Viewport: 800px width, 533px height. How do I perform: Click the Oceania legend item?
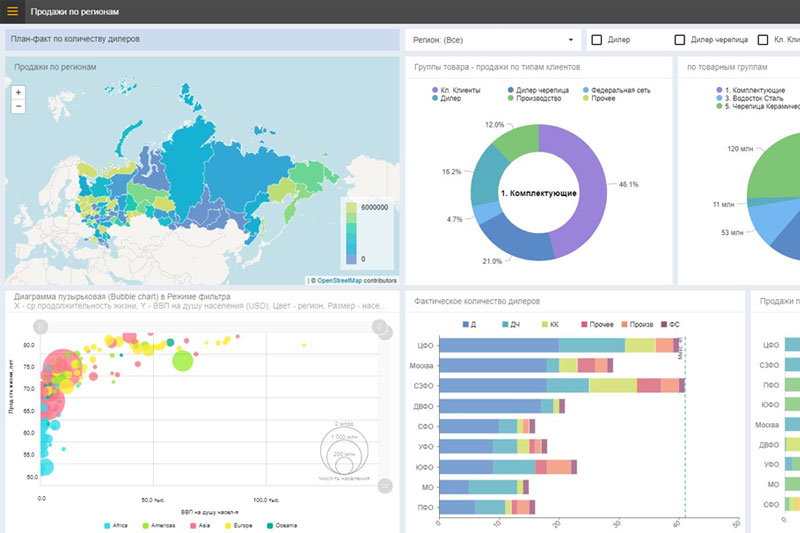pos(282,525)
